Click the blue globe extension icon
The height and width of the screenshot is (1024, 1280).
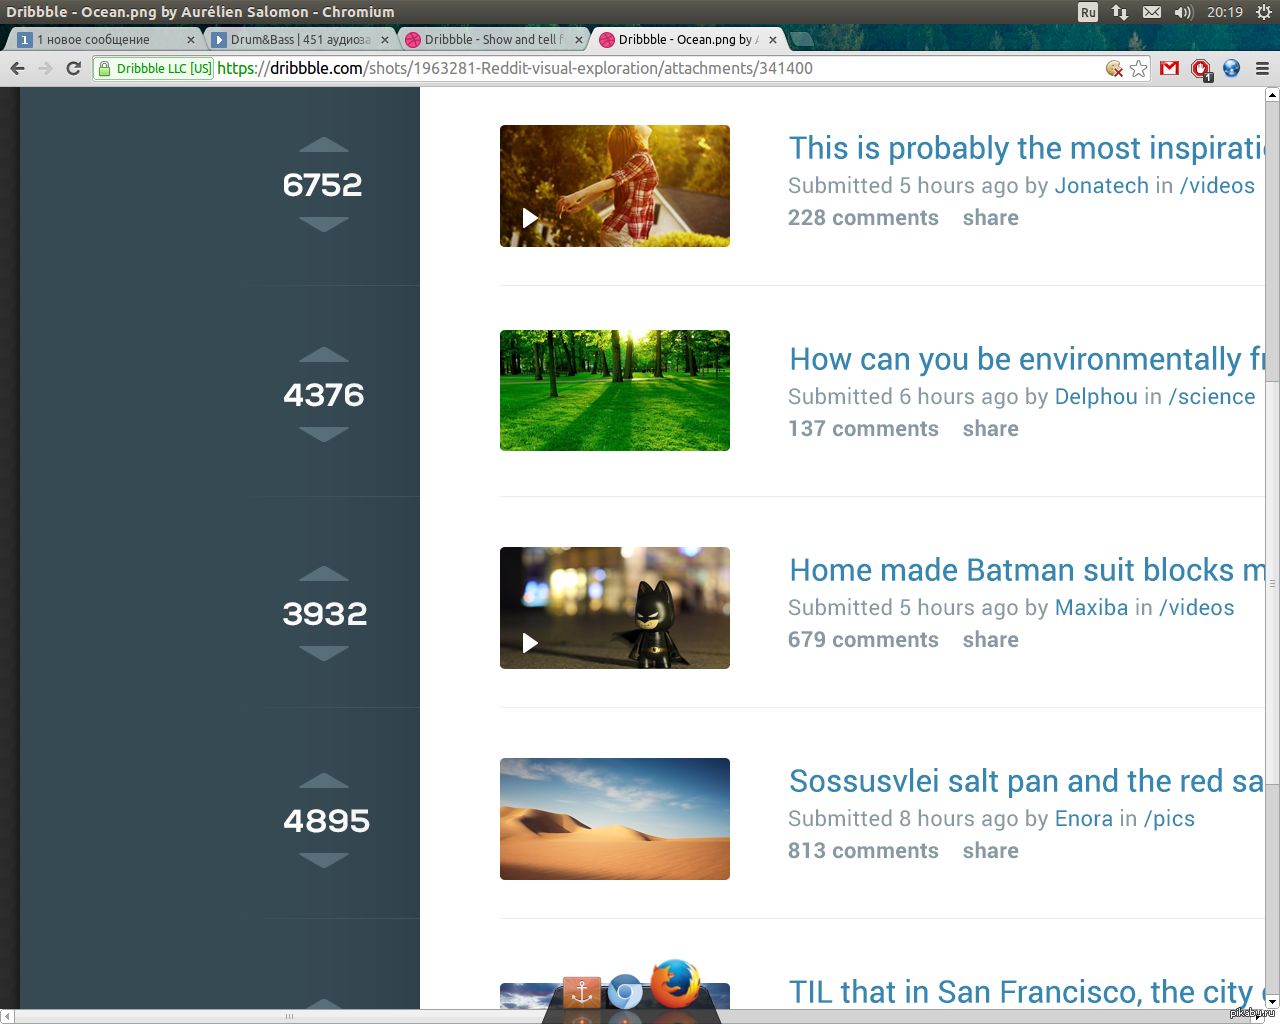click(1231, 68)
